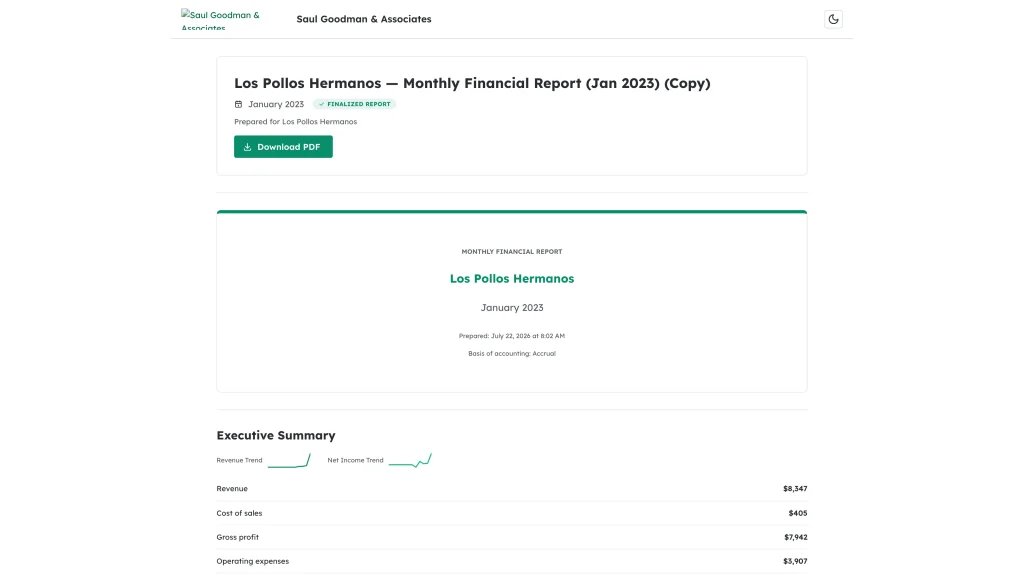Click the 'MONTHLY FINANCIAL REPORT' cover label
Image resolution: width=1024 pixels, height=576 pixels.
click(512, 251)
